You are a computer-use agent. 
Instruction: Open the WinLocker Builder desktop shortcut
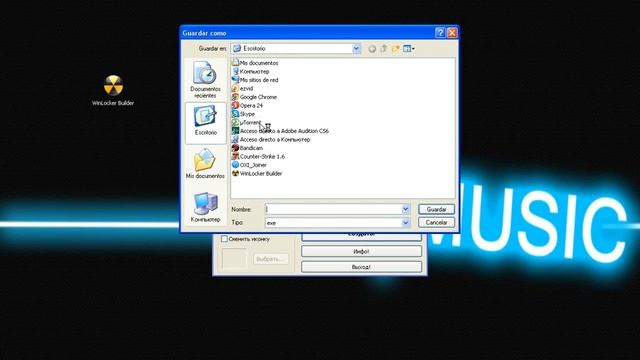pos(113,91)
